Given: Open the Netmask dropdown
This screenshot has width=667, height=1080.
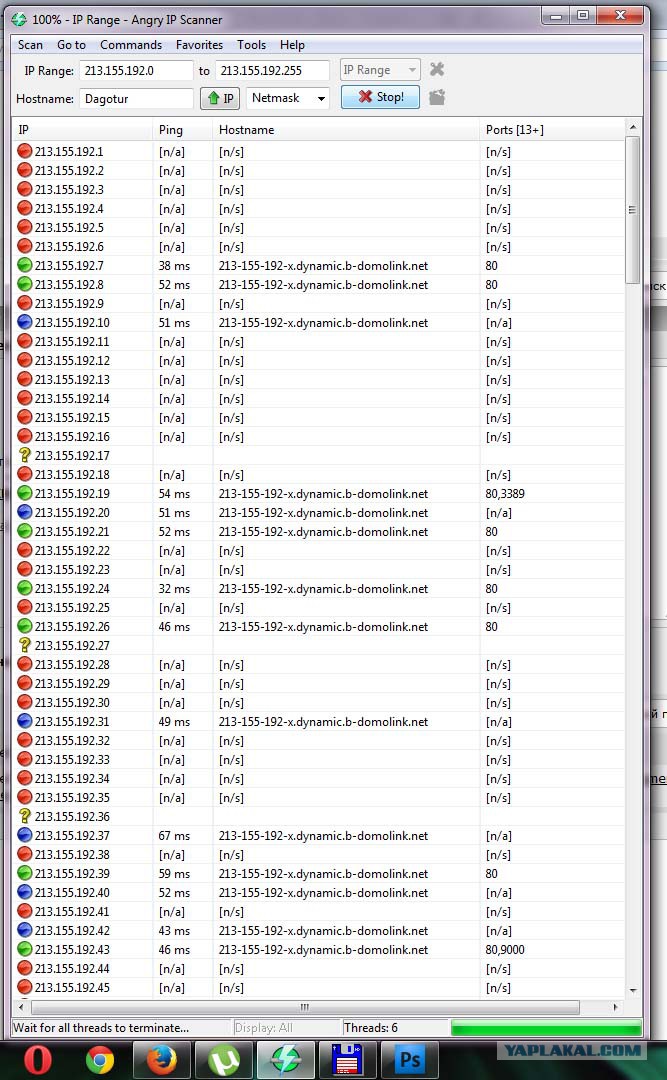Looking at the screenshot, I should pyautogui.click(x=287, y=98).
